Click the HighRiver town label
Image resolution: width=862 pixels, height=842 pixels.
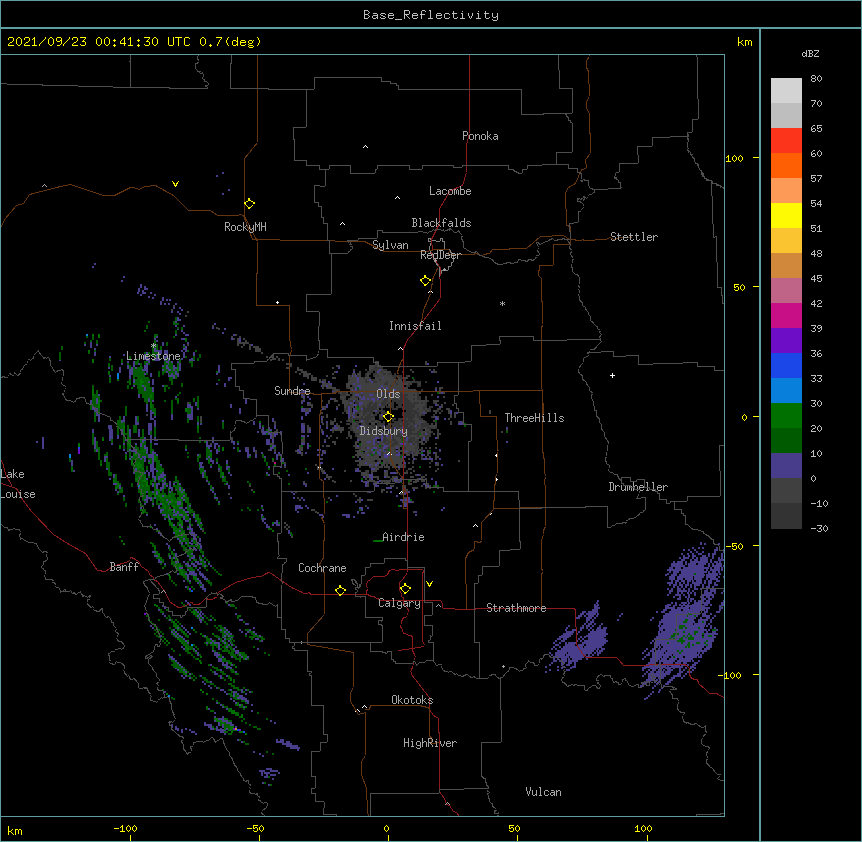point(430,743)
